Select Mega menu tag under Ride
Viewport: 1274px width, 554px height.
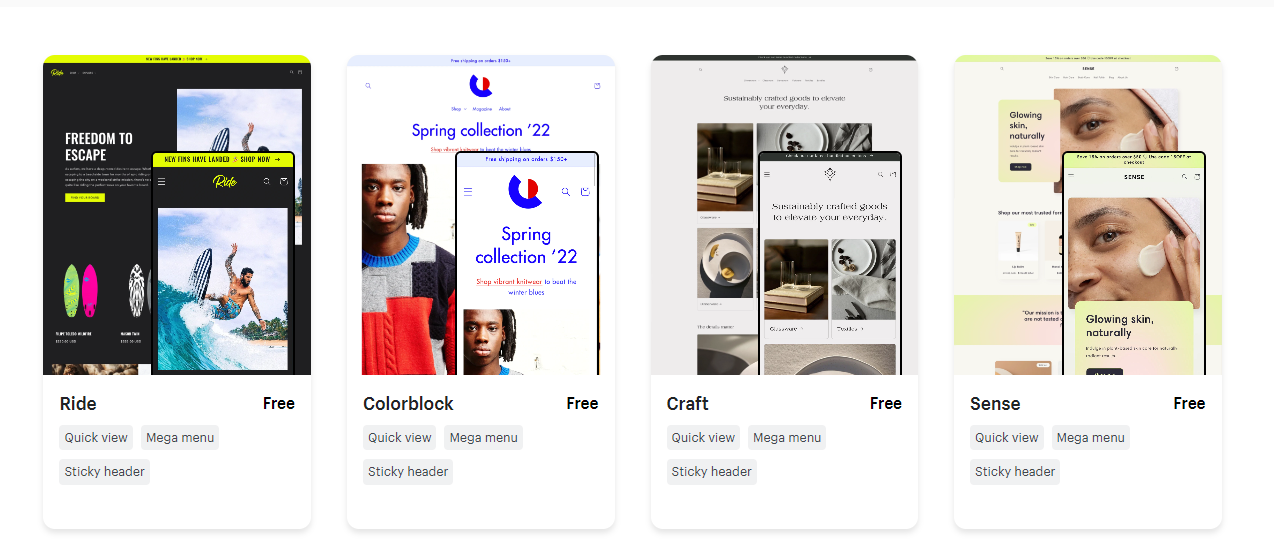coord(180,437)
